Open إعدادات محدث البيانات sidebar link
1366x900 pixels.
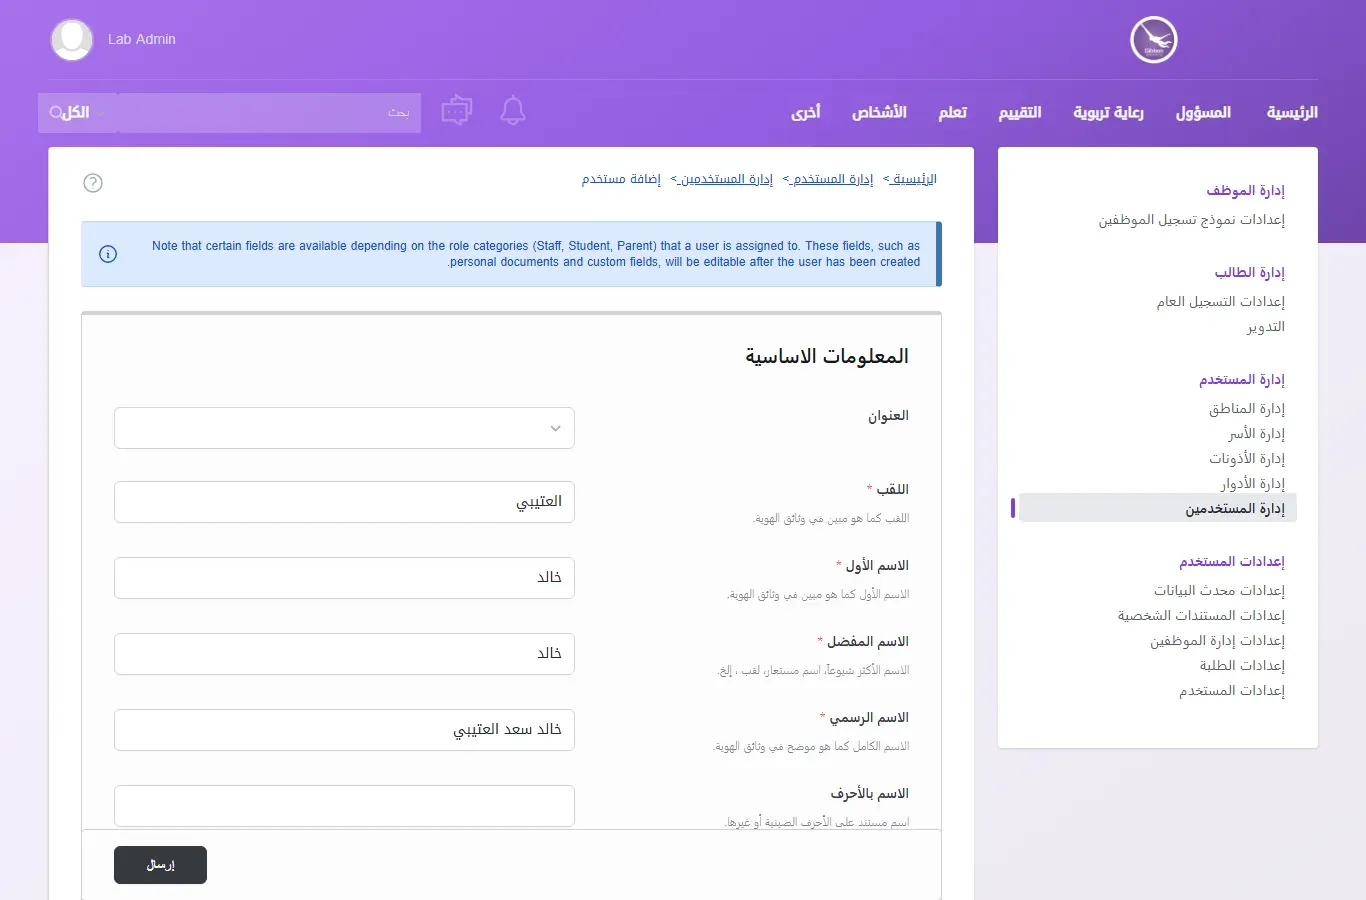[x=1220, y=591]
